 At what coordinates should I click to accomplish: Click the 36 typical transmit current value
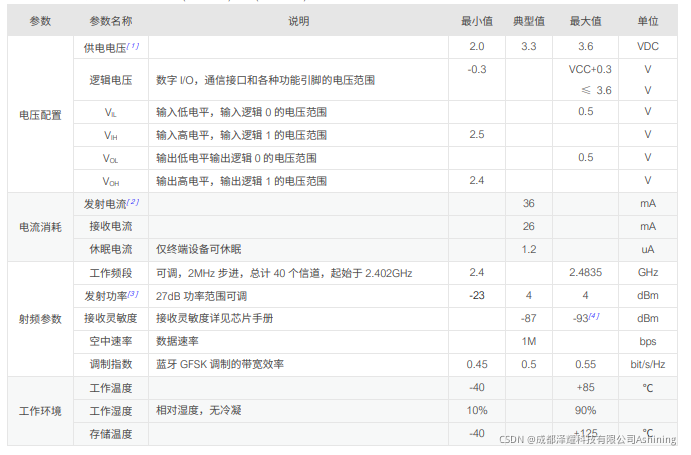[528, 203]
